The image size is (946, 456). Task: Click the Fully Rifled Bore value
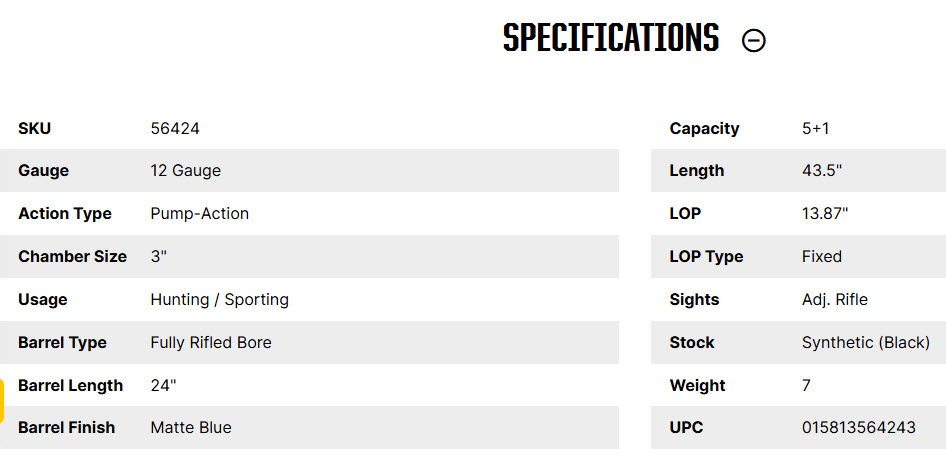coord(211,343)
